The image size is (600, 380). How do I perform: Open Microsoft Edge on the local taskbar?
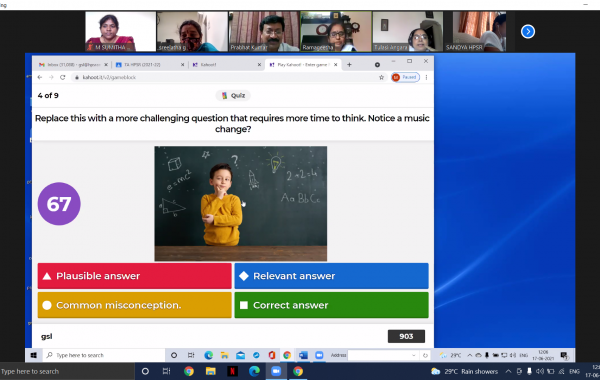254,371
